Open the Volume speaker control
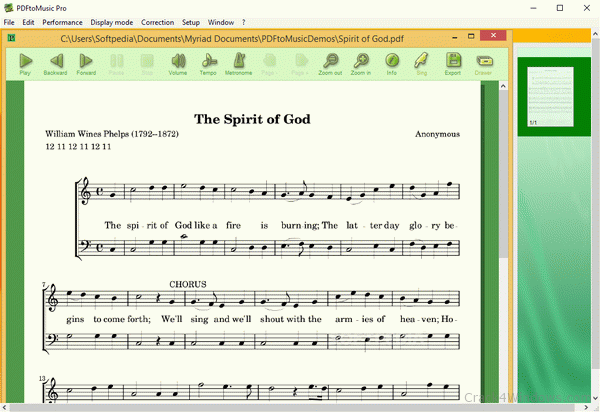This screenshot has width=600, height=412. click(x=178, y=63)
